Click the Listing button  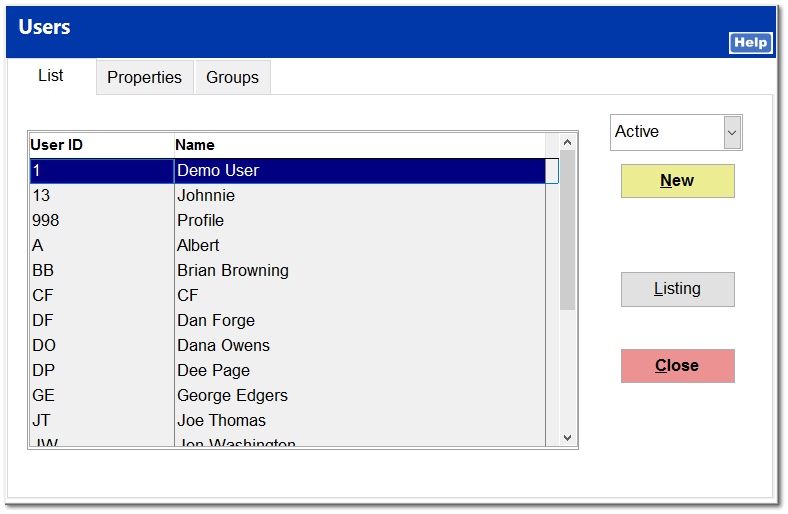click(677, 289)
